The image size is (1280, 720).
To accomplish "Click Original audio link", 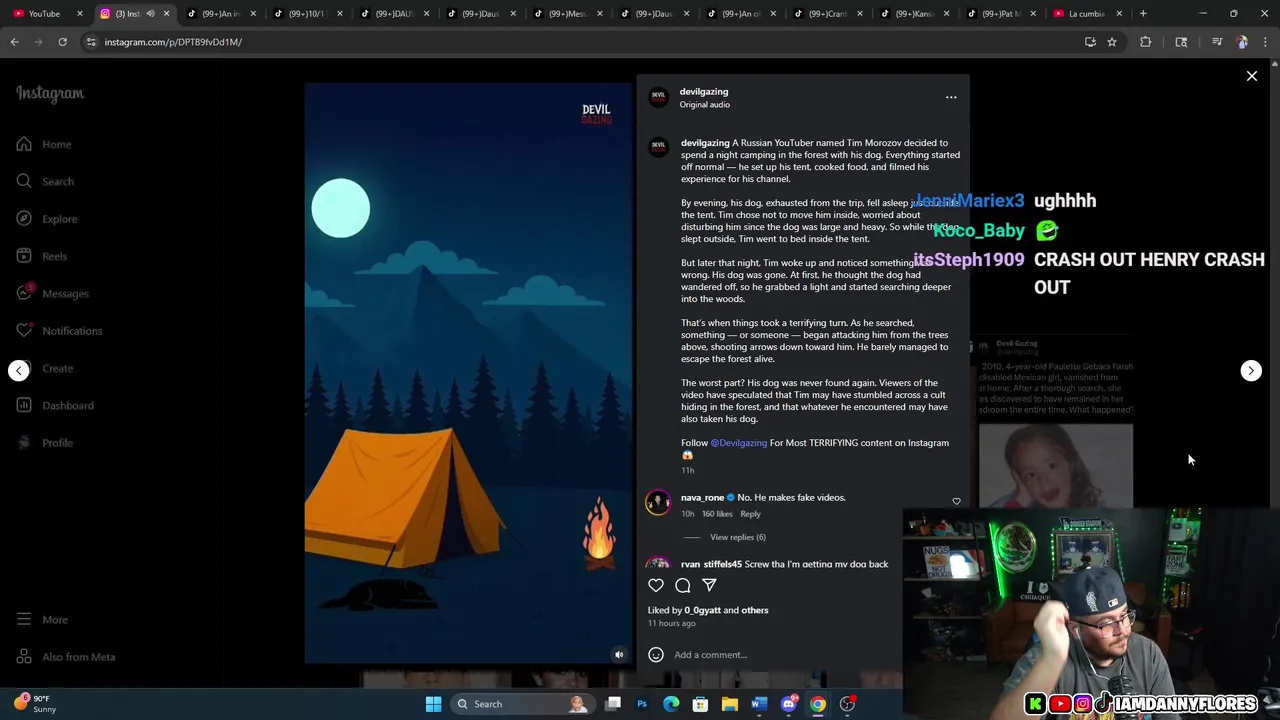I will point(705,105).
